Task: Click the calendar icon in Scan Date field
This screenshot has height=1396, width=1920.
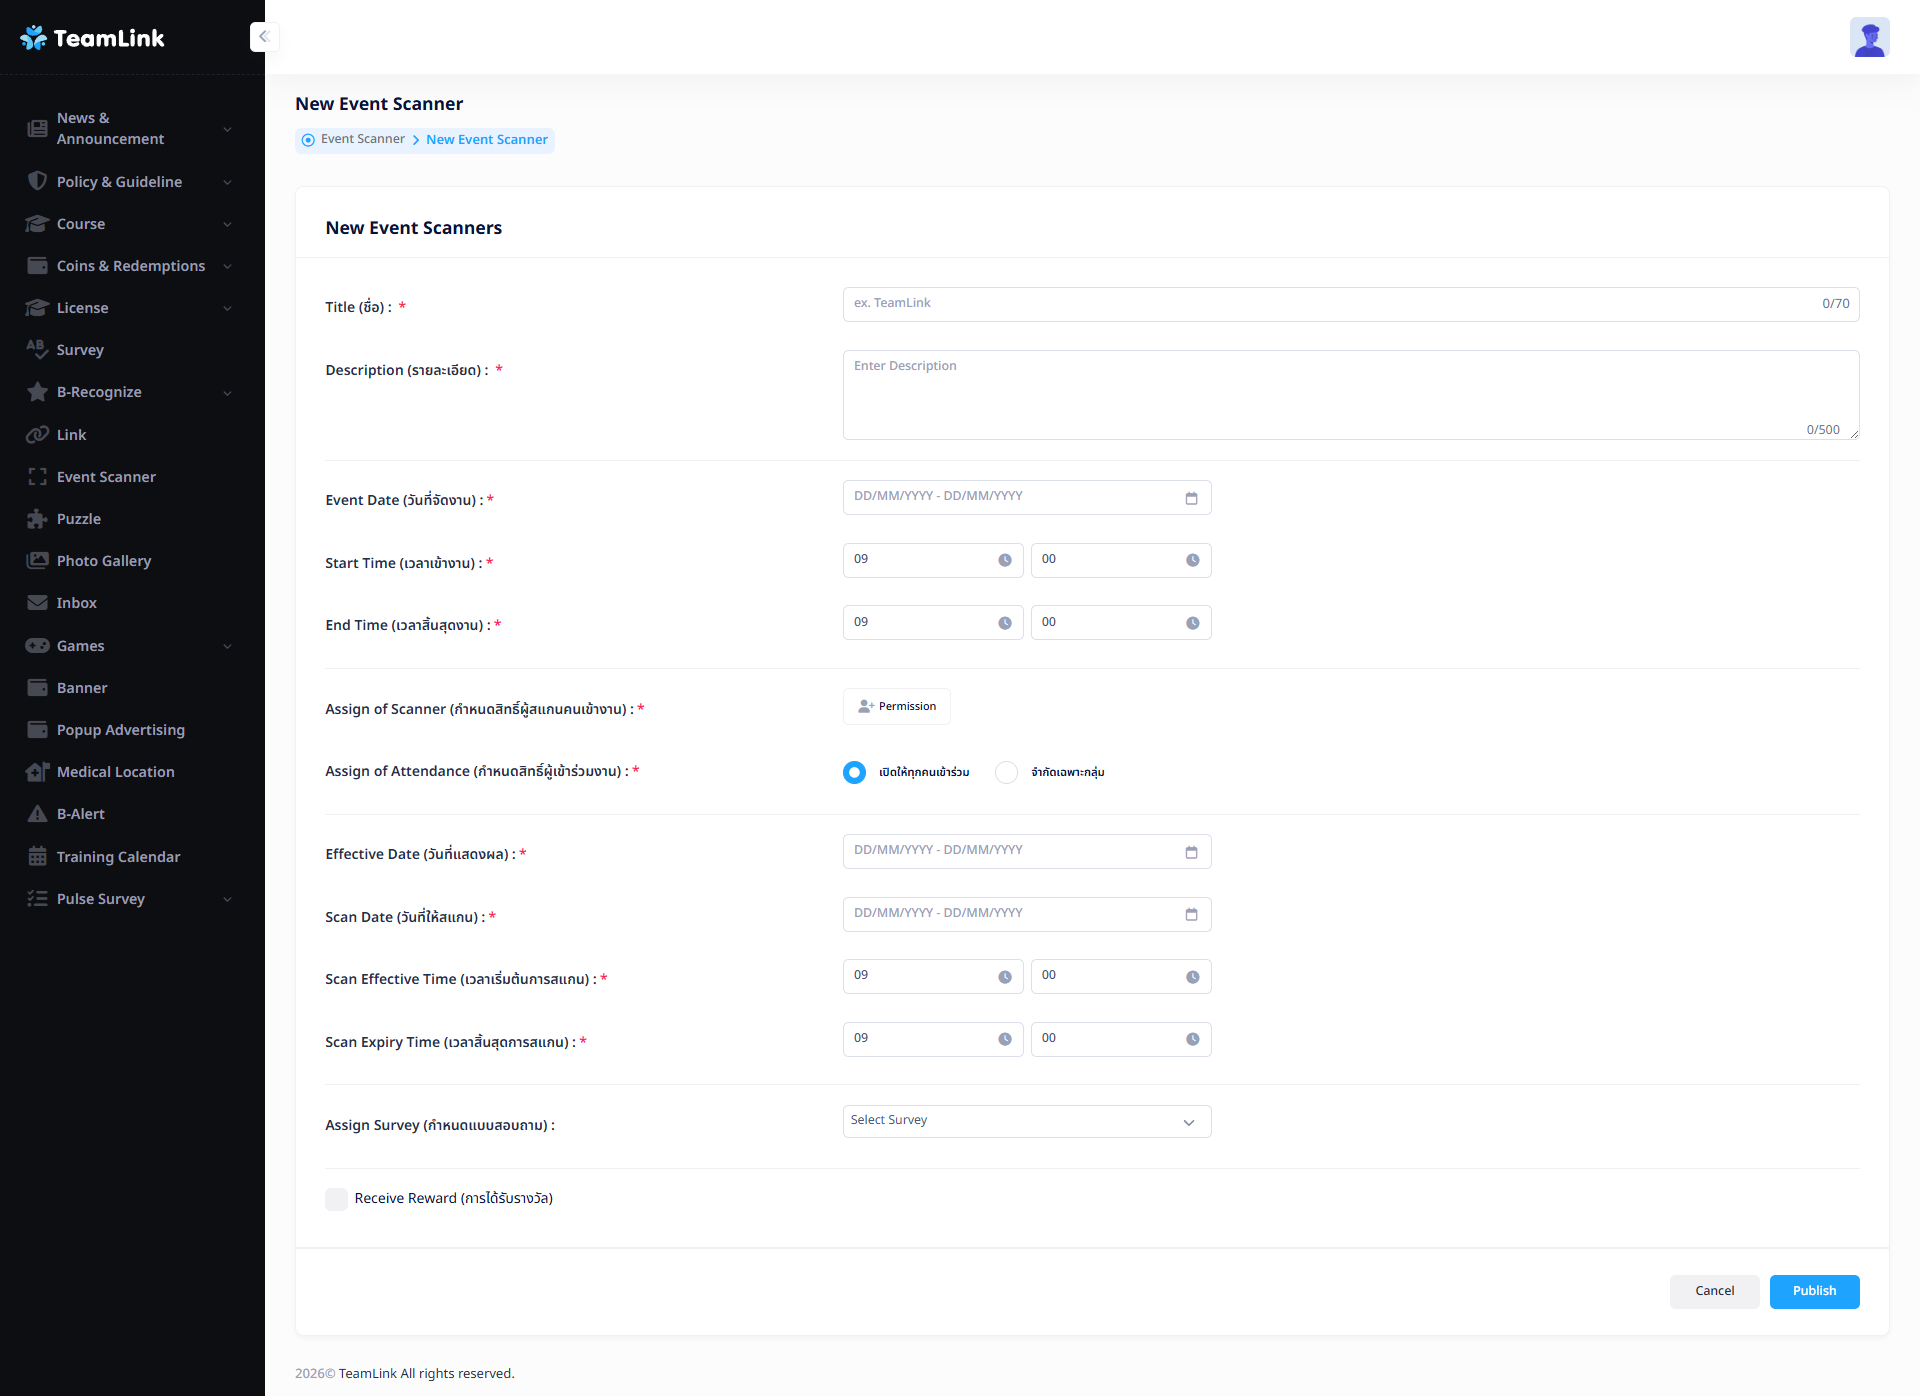Action: point(1191,915)
